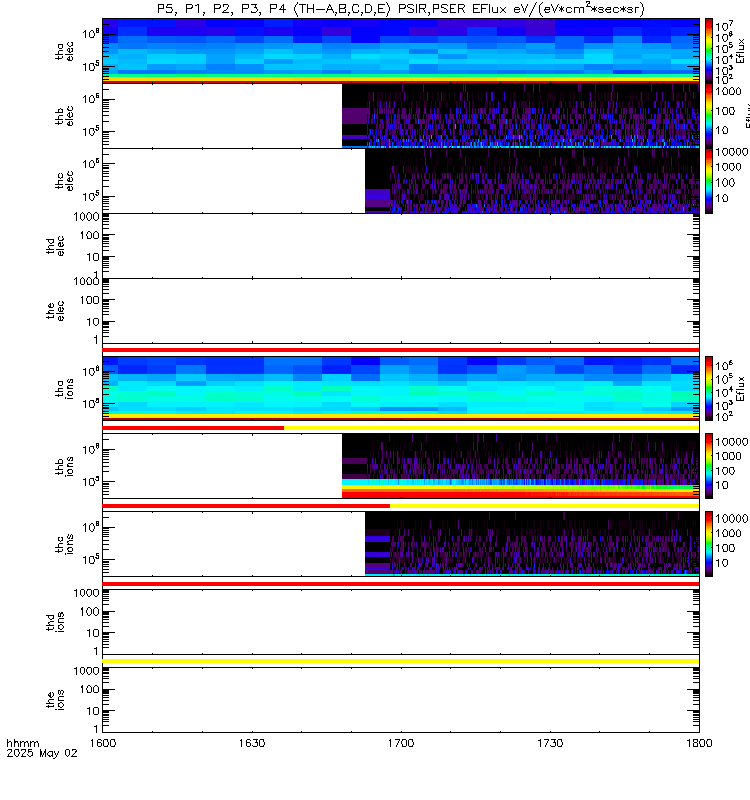
Task: Click the 1000 tick on thd elec axis
Action: 86,216
